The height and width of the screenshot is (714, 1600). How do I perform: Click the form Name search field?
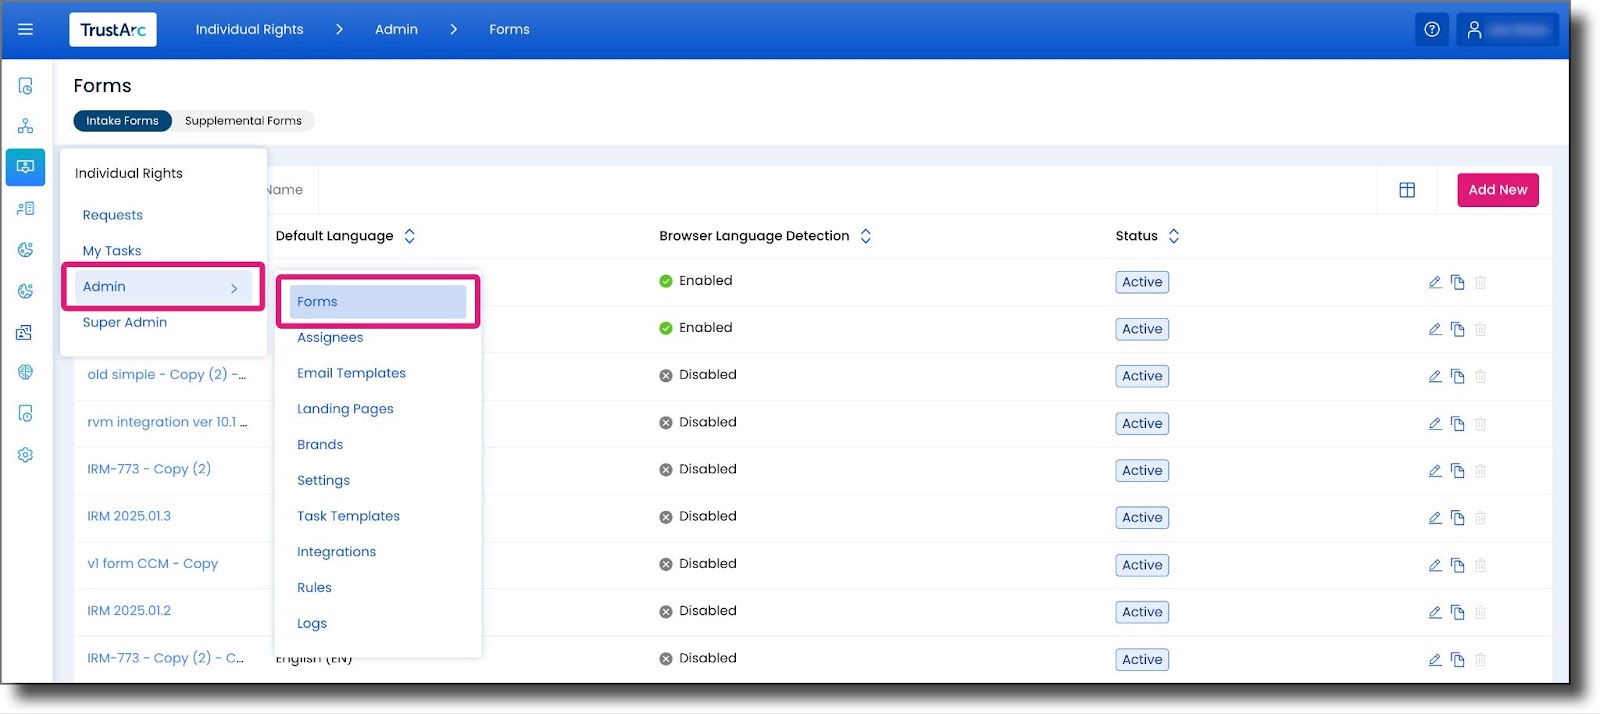pyautogui.click(x=285, y=190)
